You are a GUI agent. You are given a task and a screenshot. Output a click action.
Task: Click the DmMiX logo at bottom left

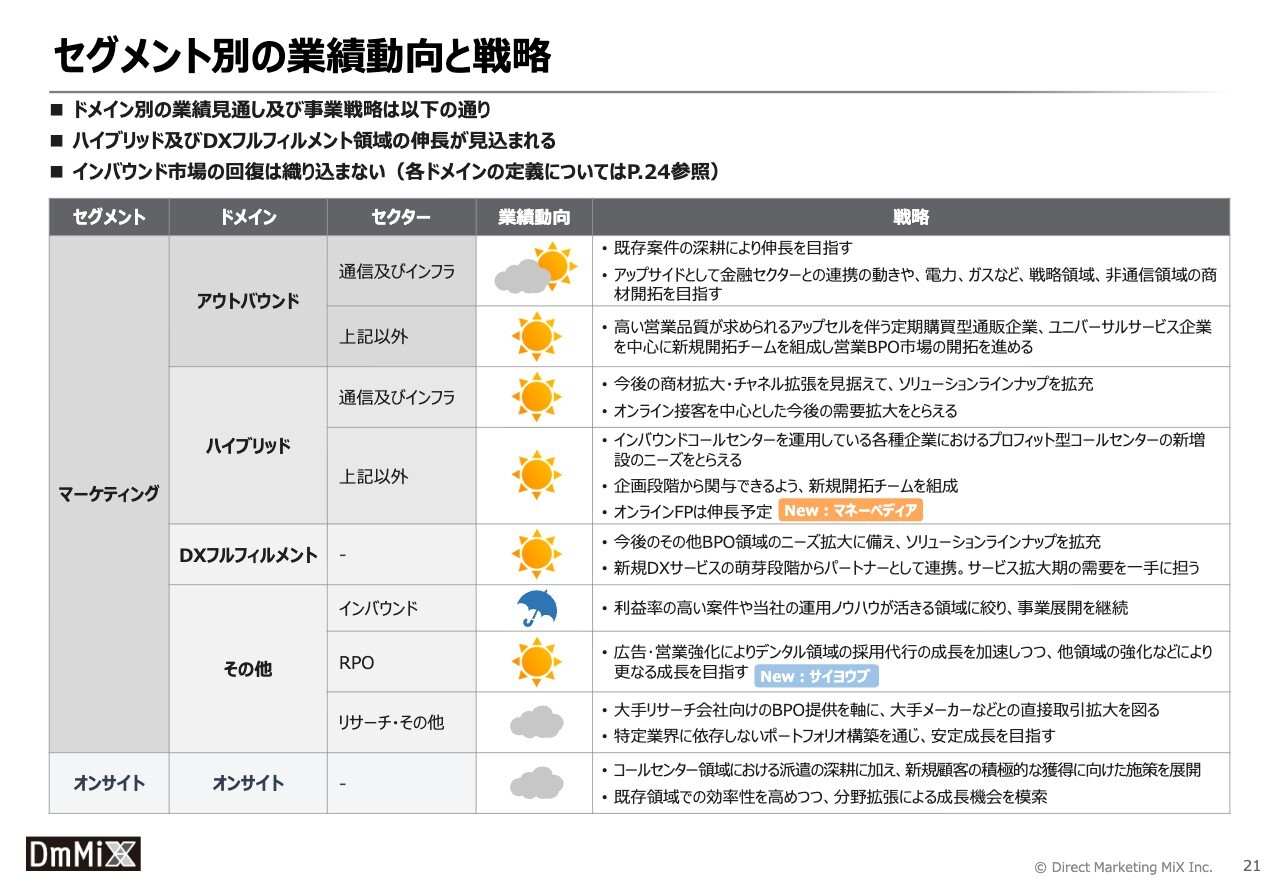pyautogui.click(x=83, y=853)
